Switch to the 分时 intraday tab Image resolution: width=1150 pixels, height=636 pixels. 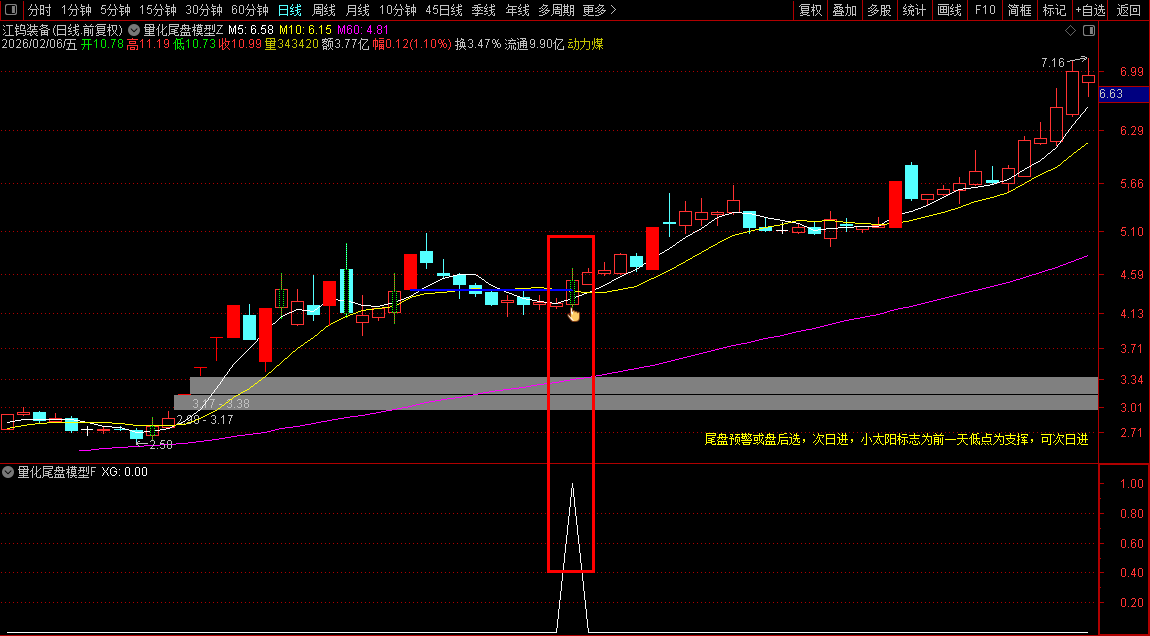pyautogui.click(x=40, y=10)
